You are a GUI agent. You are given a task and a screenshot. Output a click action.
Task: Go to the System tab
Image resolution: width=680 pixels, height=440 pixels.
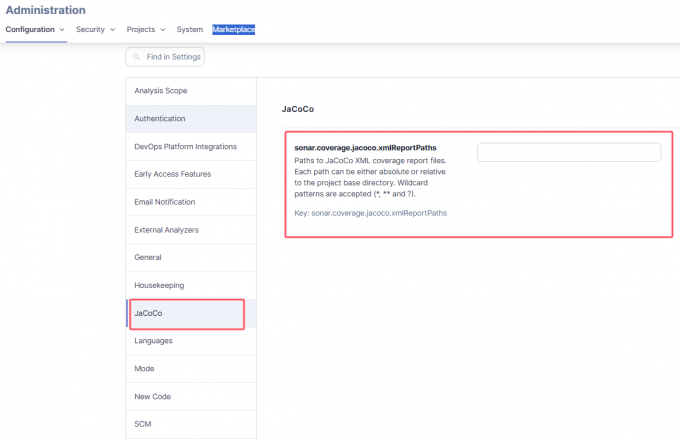190,29
